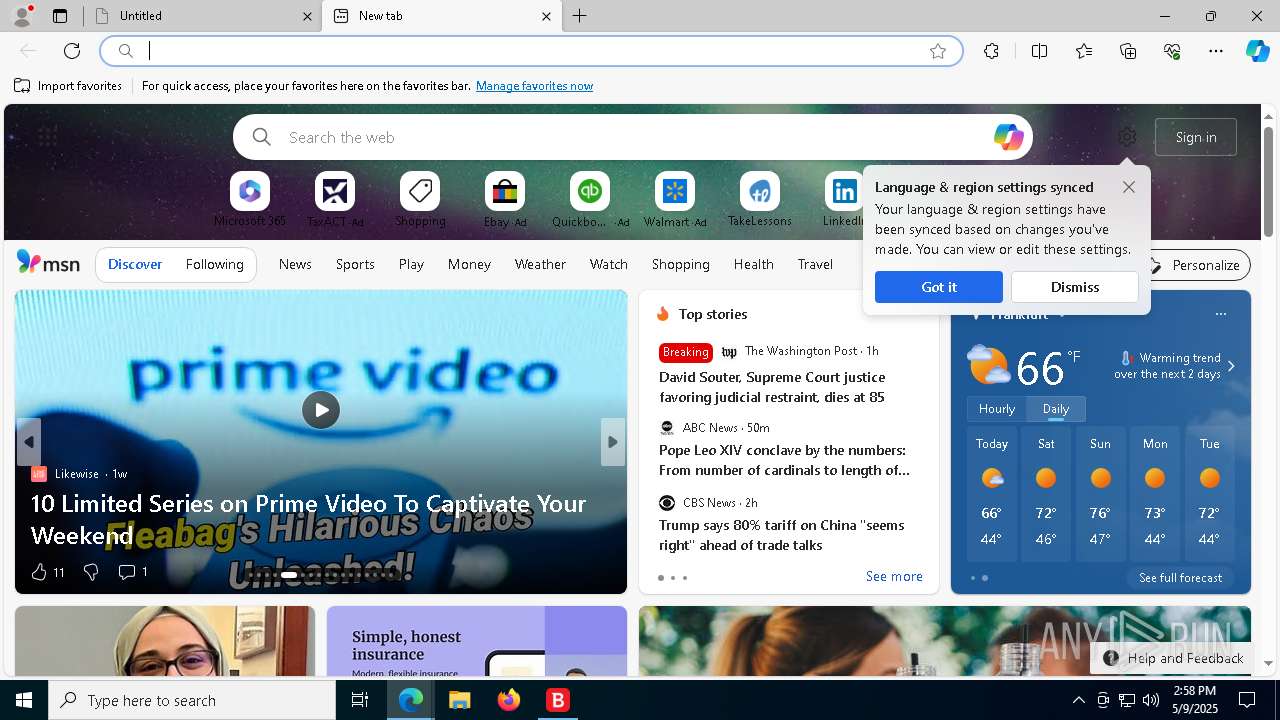This screenshot has height=720, width=1280.
Task: Open a new tab with plus button
Action: pos(580,16)
